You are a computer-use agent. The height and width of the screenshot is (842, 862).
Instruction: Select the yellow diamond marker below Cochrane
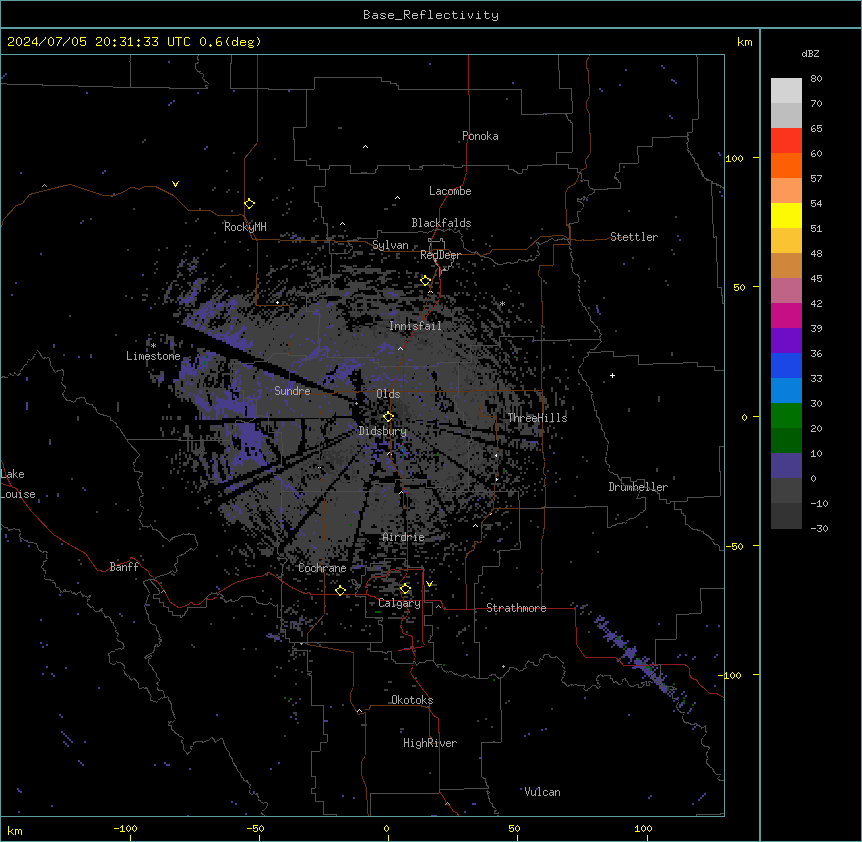pos(340,590)
